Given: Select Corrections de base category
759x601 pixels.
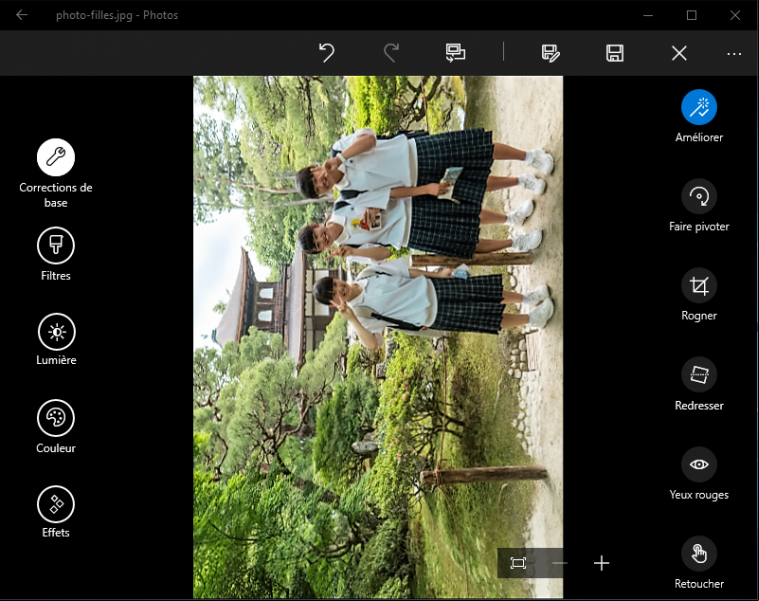Looking at the screenshot, I should (x=56, y=157).
